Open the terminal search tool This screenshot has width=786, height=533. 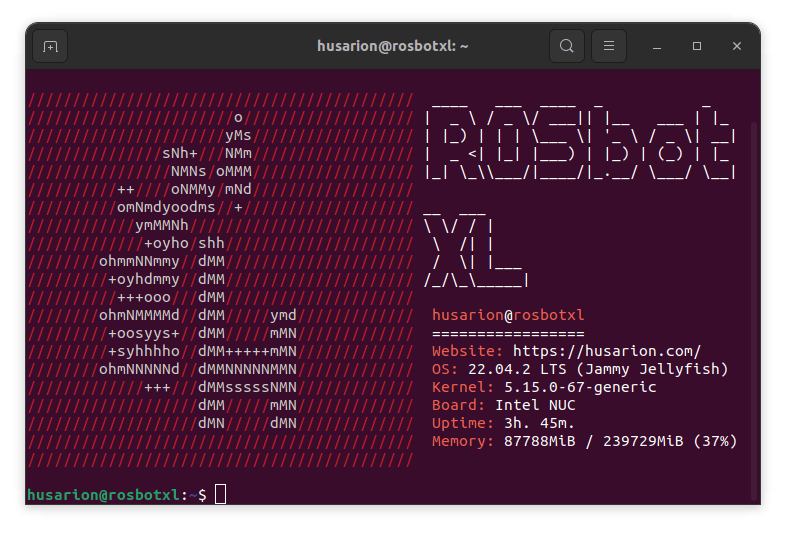(566, 46)
